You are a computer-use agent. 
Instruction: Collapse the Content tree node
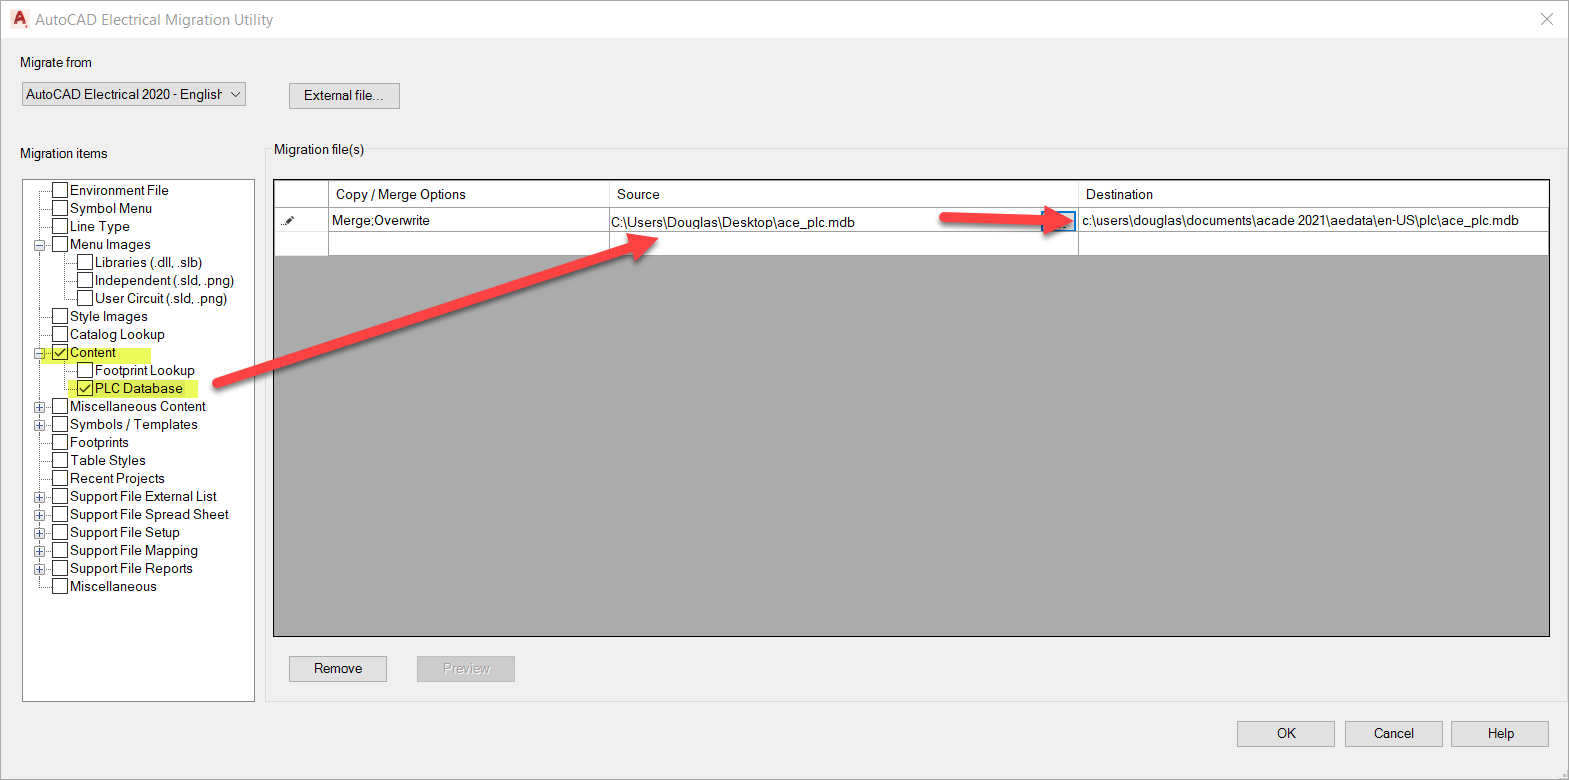[39, 353]
